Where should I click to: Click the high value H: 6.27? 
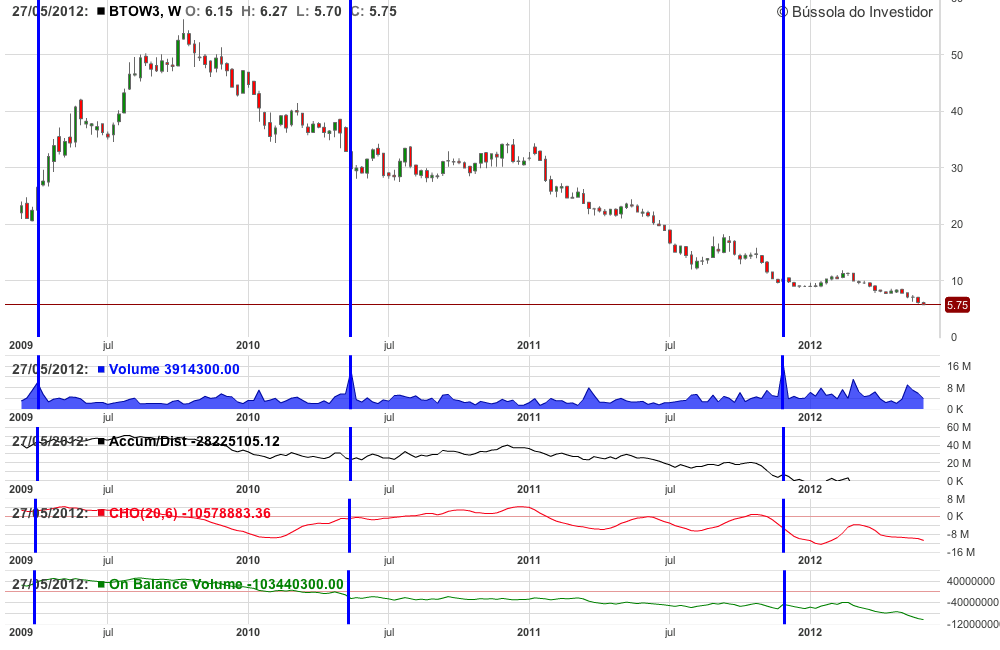click(x=264, y=11)
